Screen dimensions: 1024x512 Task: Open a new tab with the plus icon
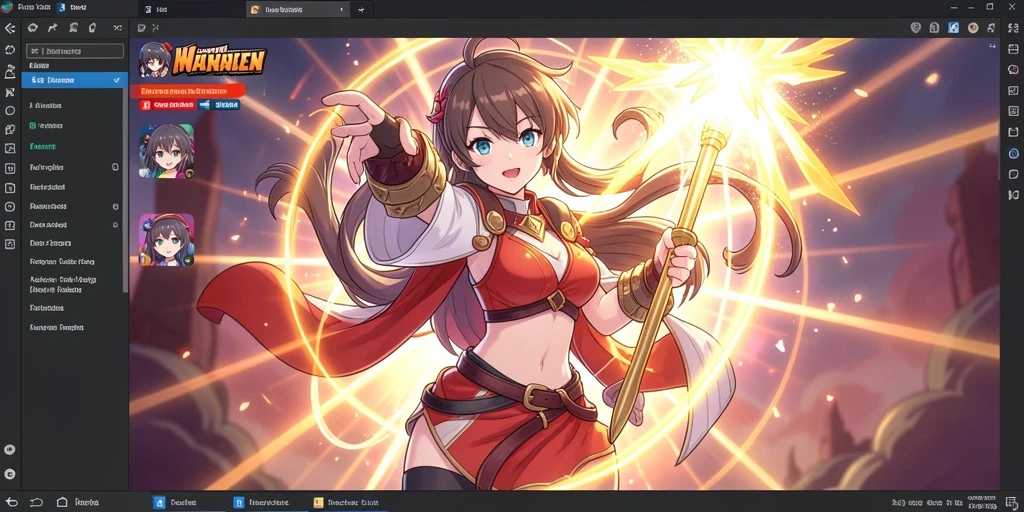[x=360, y=10]
